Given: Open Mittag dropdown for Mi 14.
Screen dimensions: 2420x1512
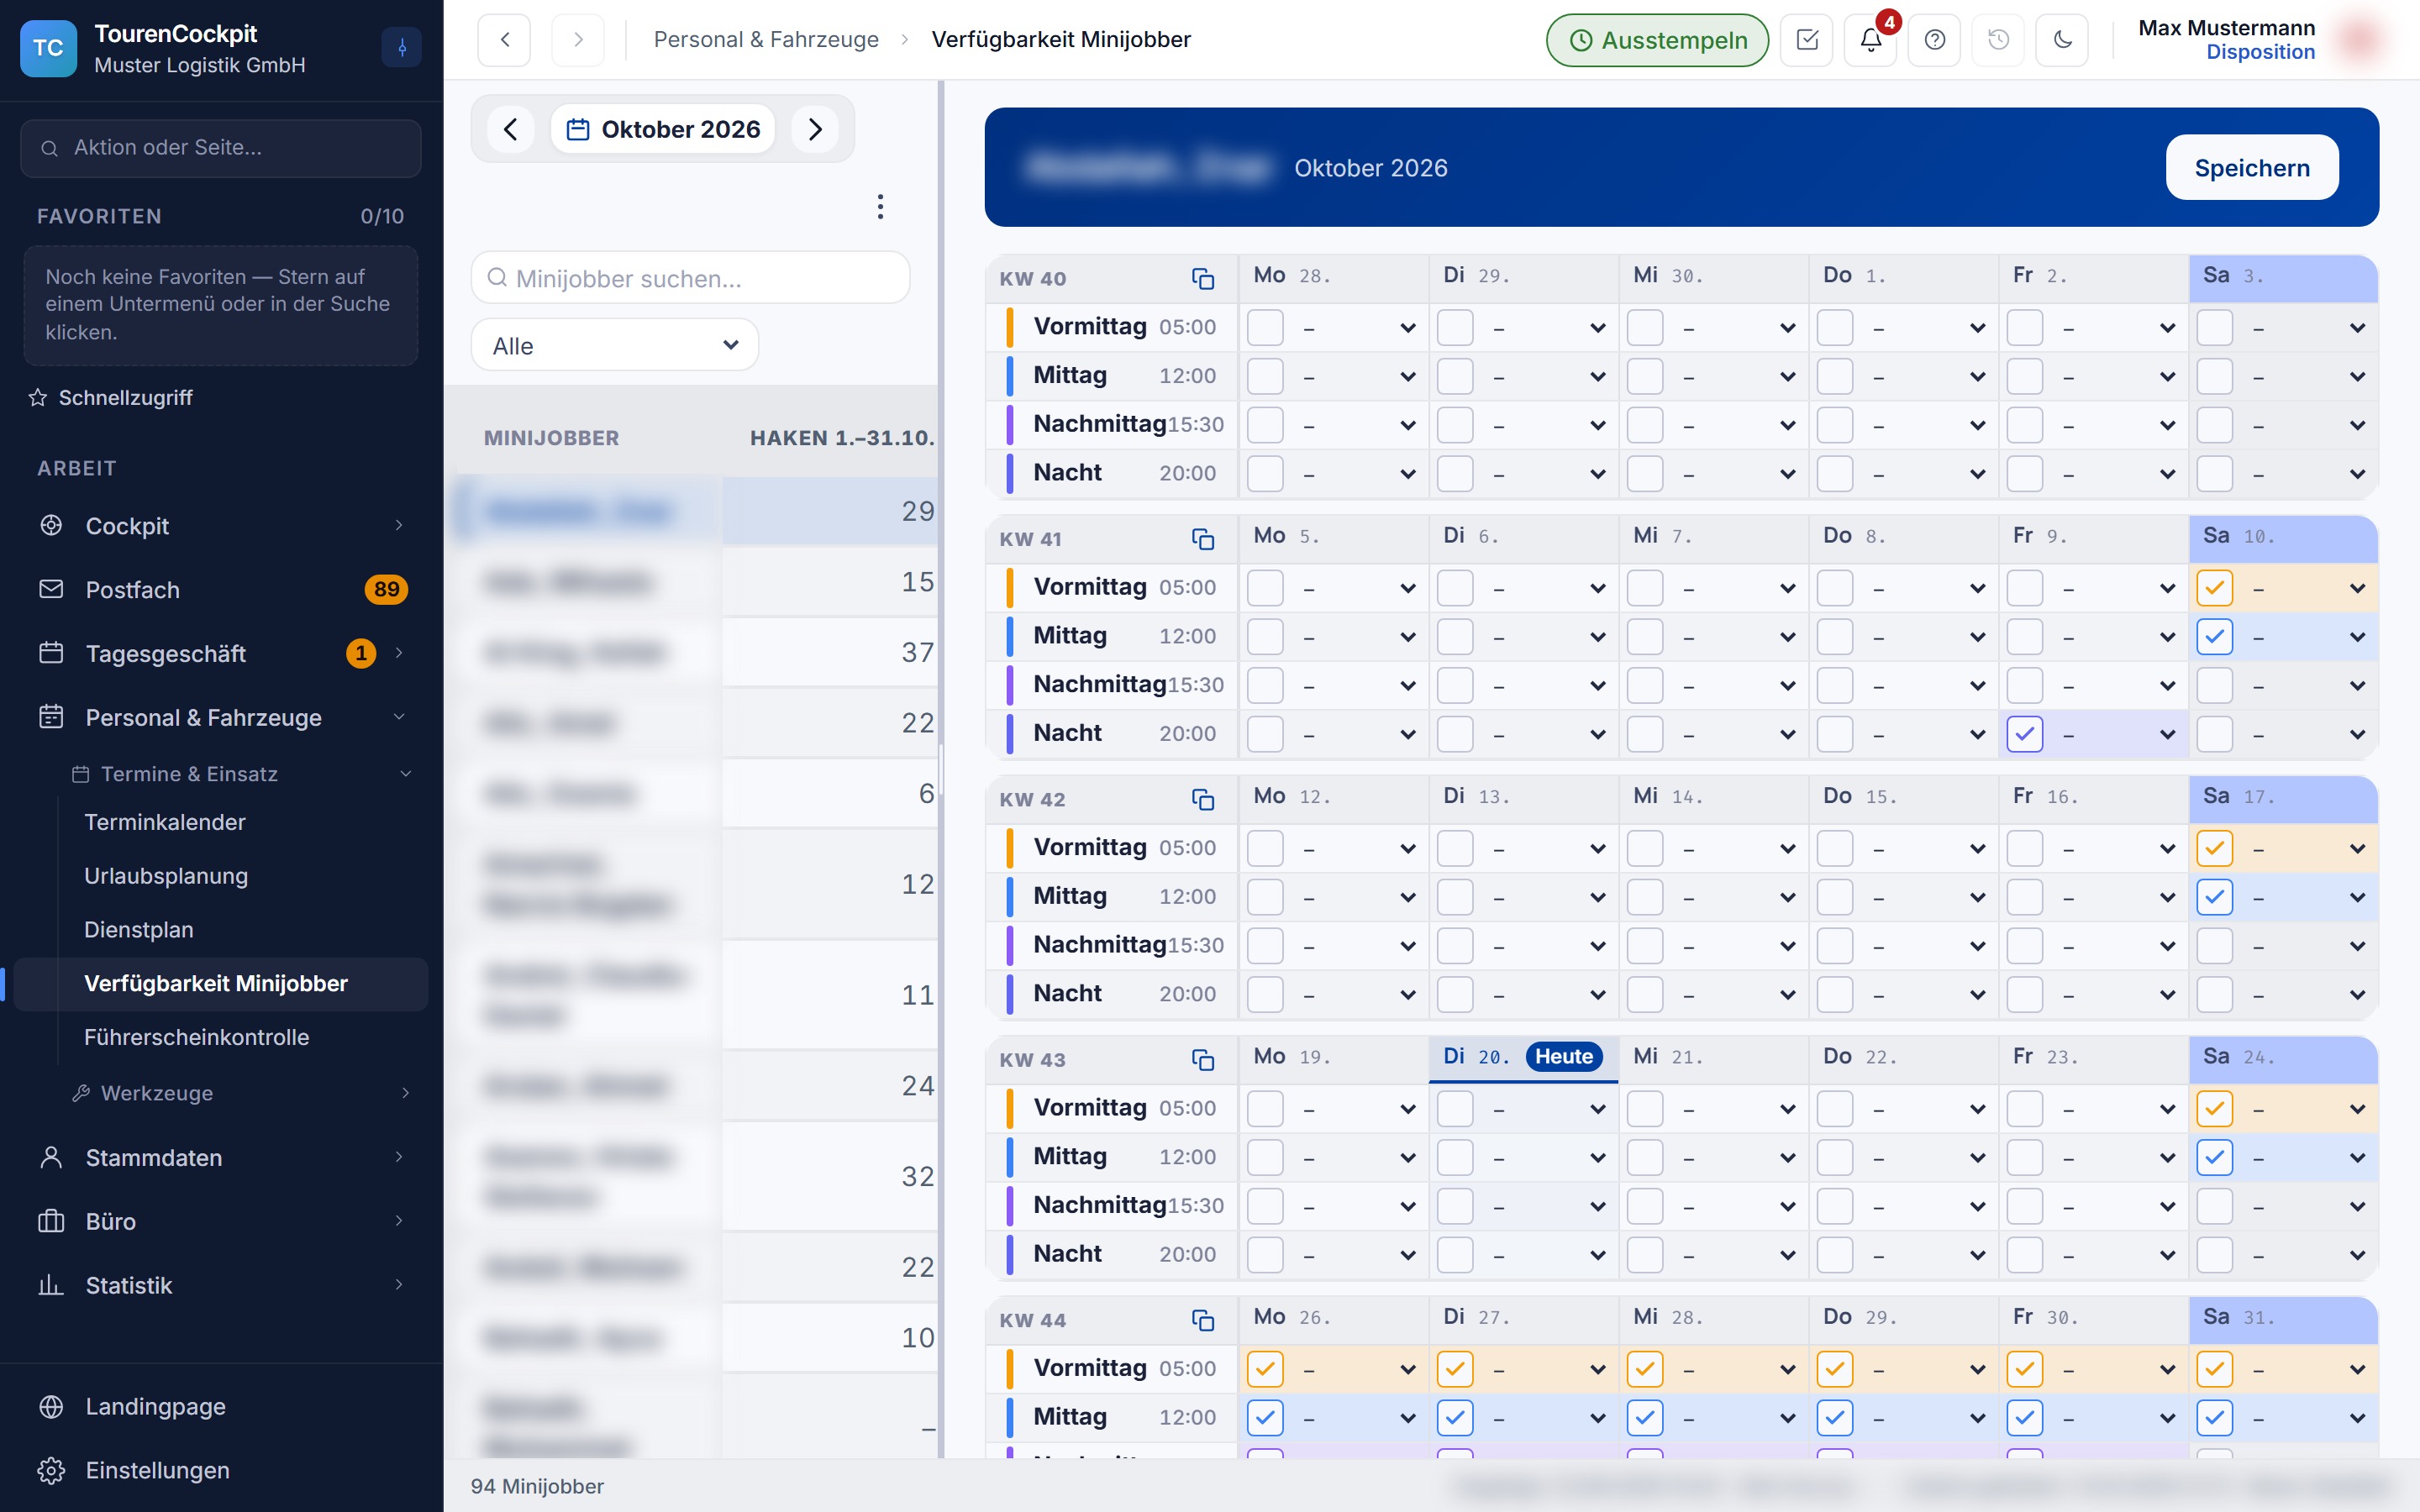Looking at the screenshot, I should [1736, 897].
